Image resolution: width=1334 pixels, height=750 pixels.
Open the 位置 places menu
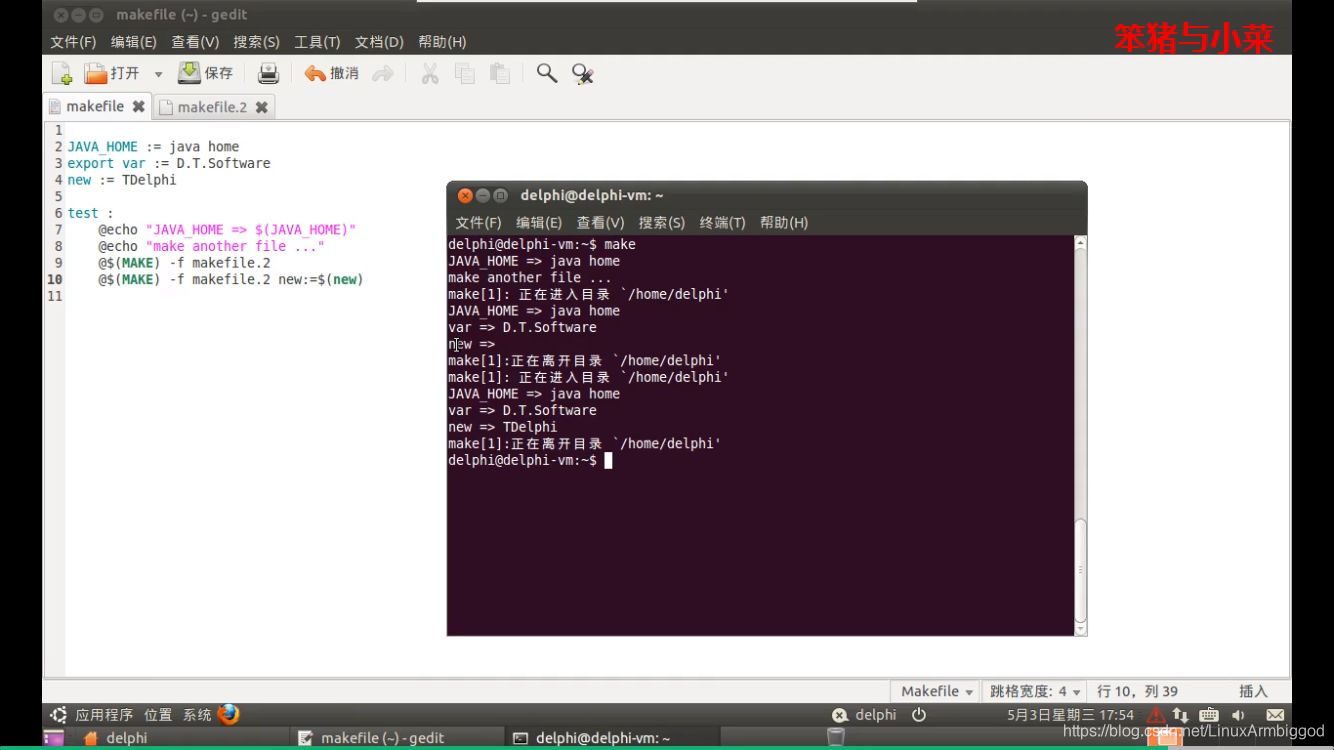(158, 715)
